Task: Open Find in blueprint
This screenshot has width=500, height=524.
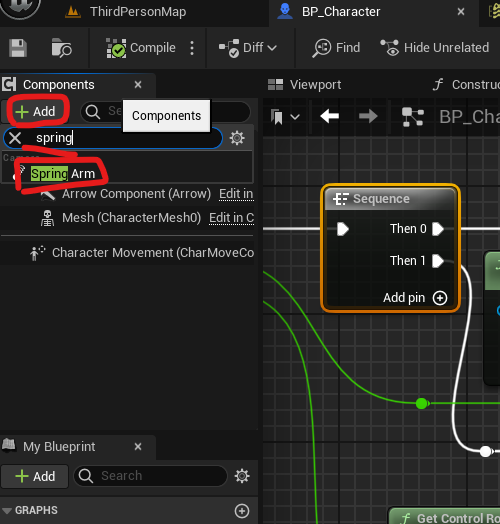Action: (x=336, y=48)
